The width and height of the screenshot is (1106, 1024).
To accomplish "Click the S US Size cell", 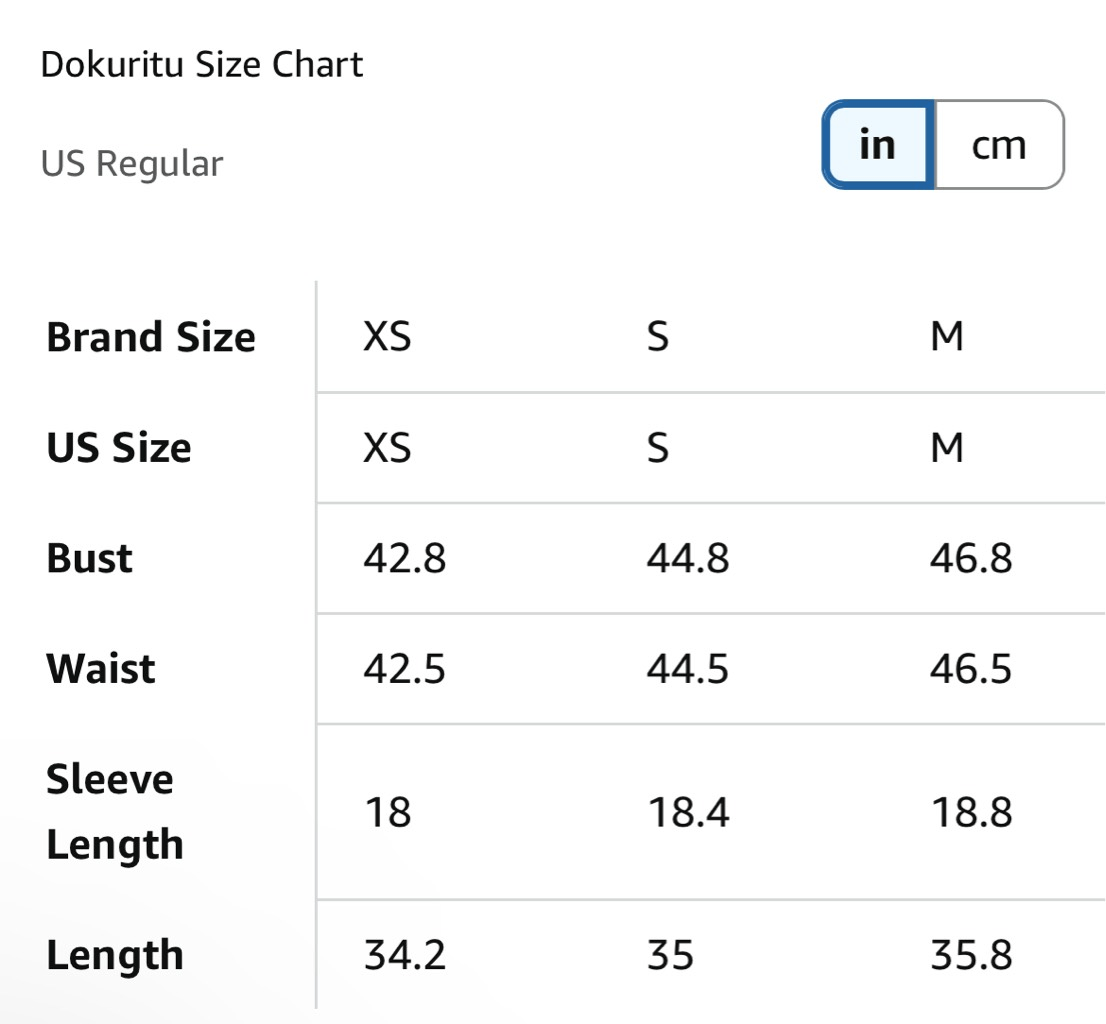I will click(x=658, y=447).
